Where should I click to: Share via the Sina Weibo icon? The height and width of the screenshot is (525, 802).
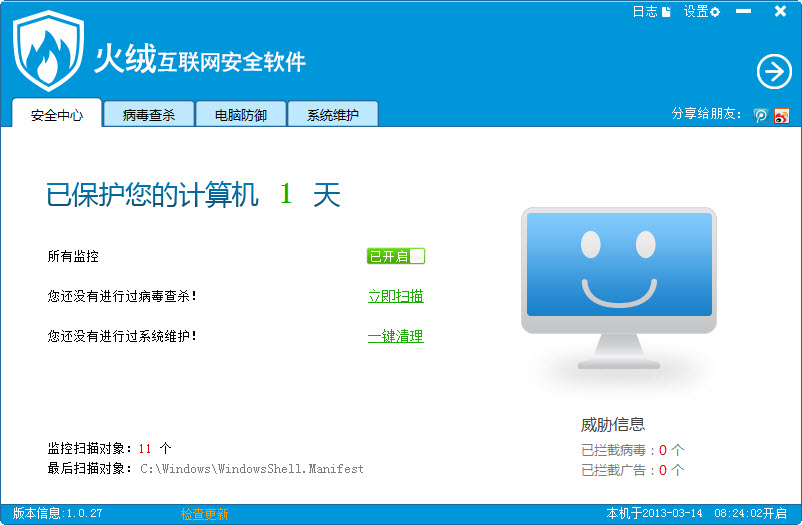(782, 116)
